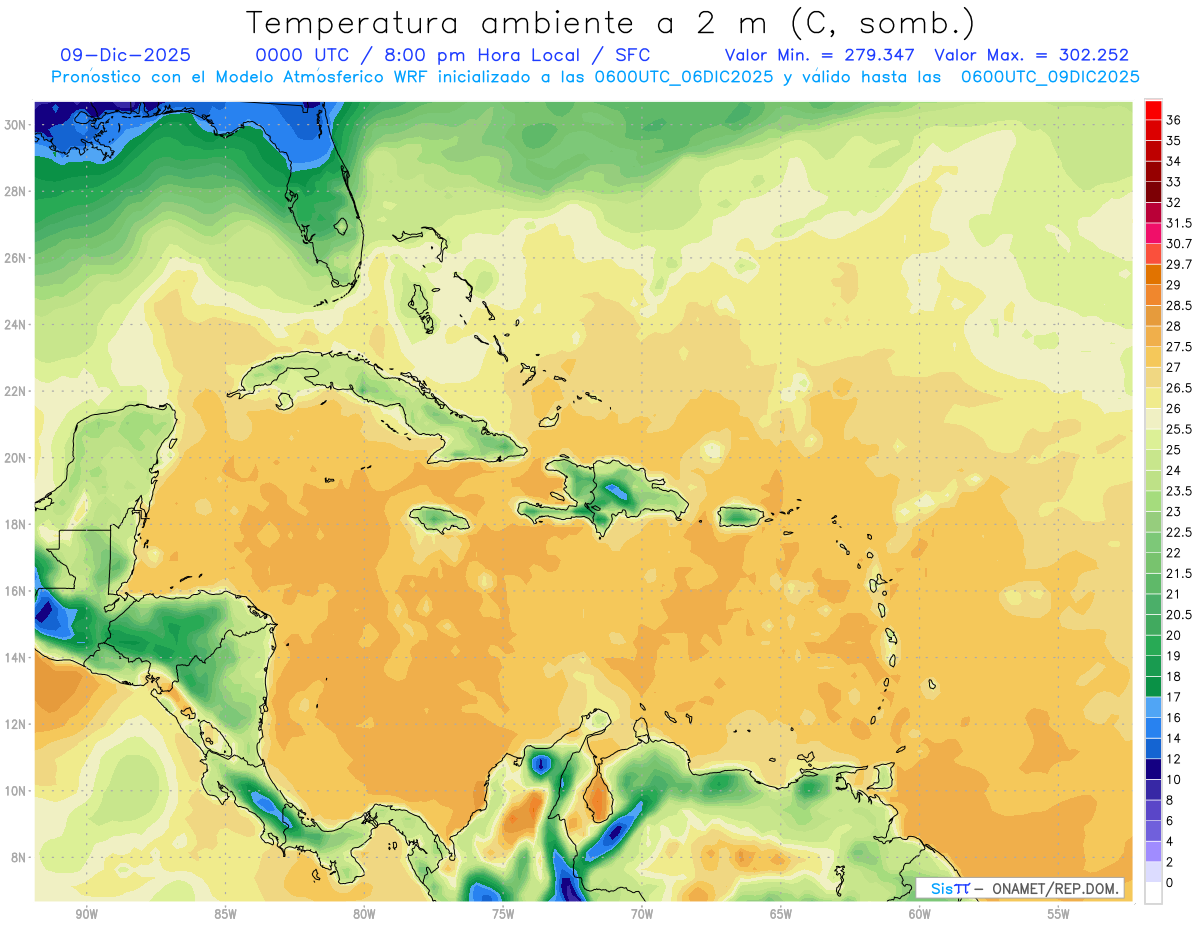
Task: Click legend value '28.5'
Action: (1179, 306)
